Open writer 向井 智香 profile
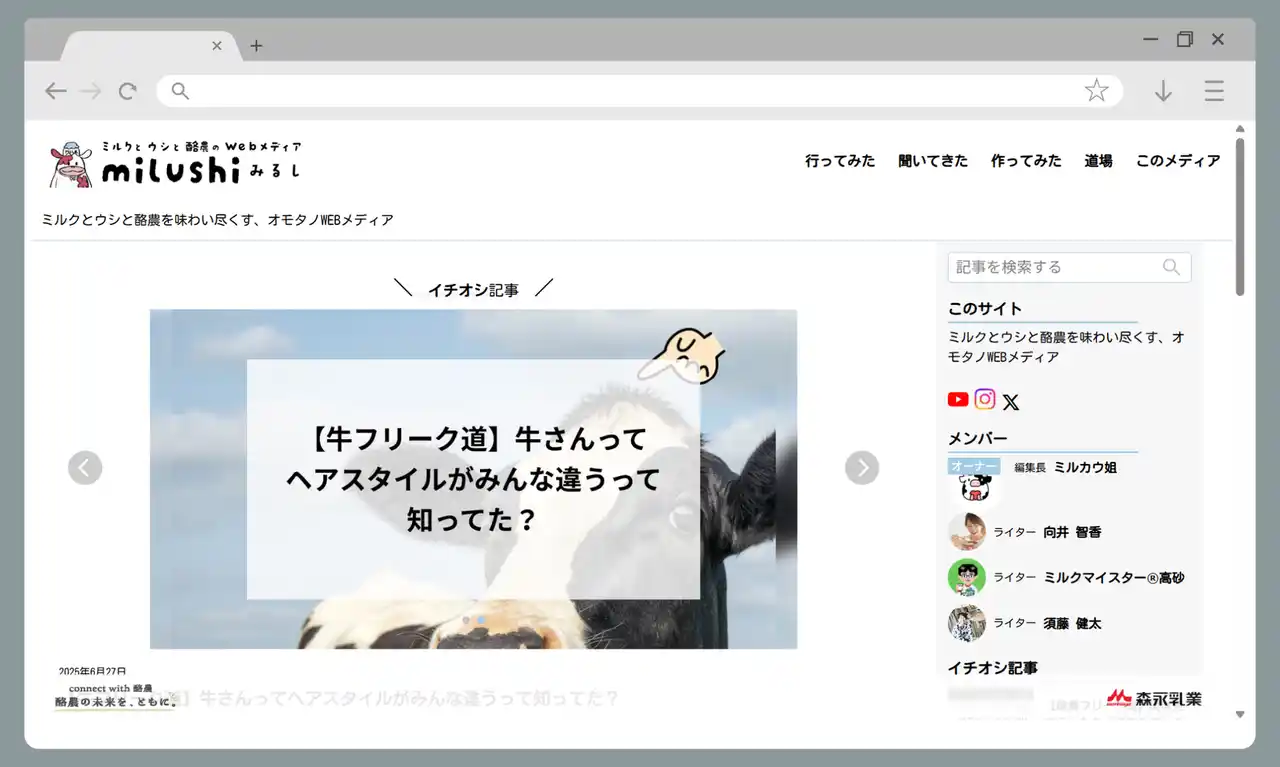 click(1072, 532)
